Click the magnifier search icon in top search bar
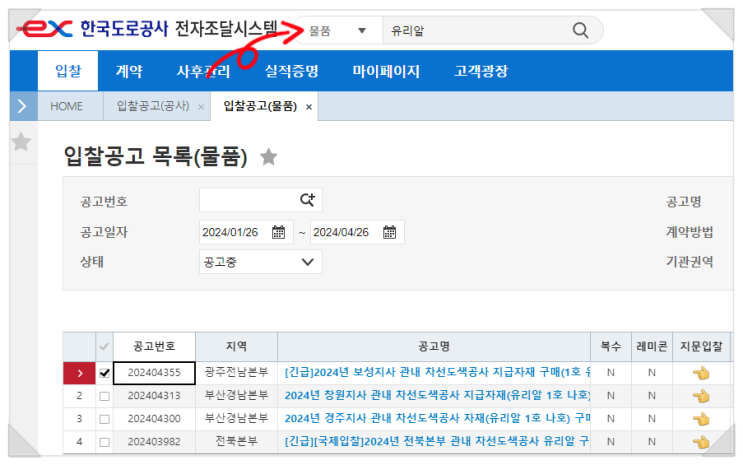Screen dimensions: 743x465 [x=580, y=30]
